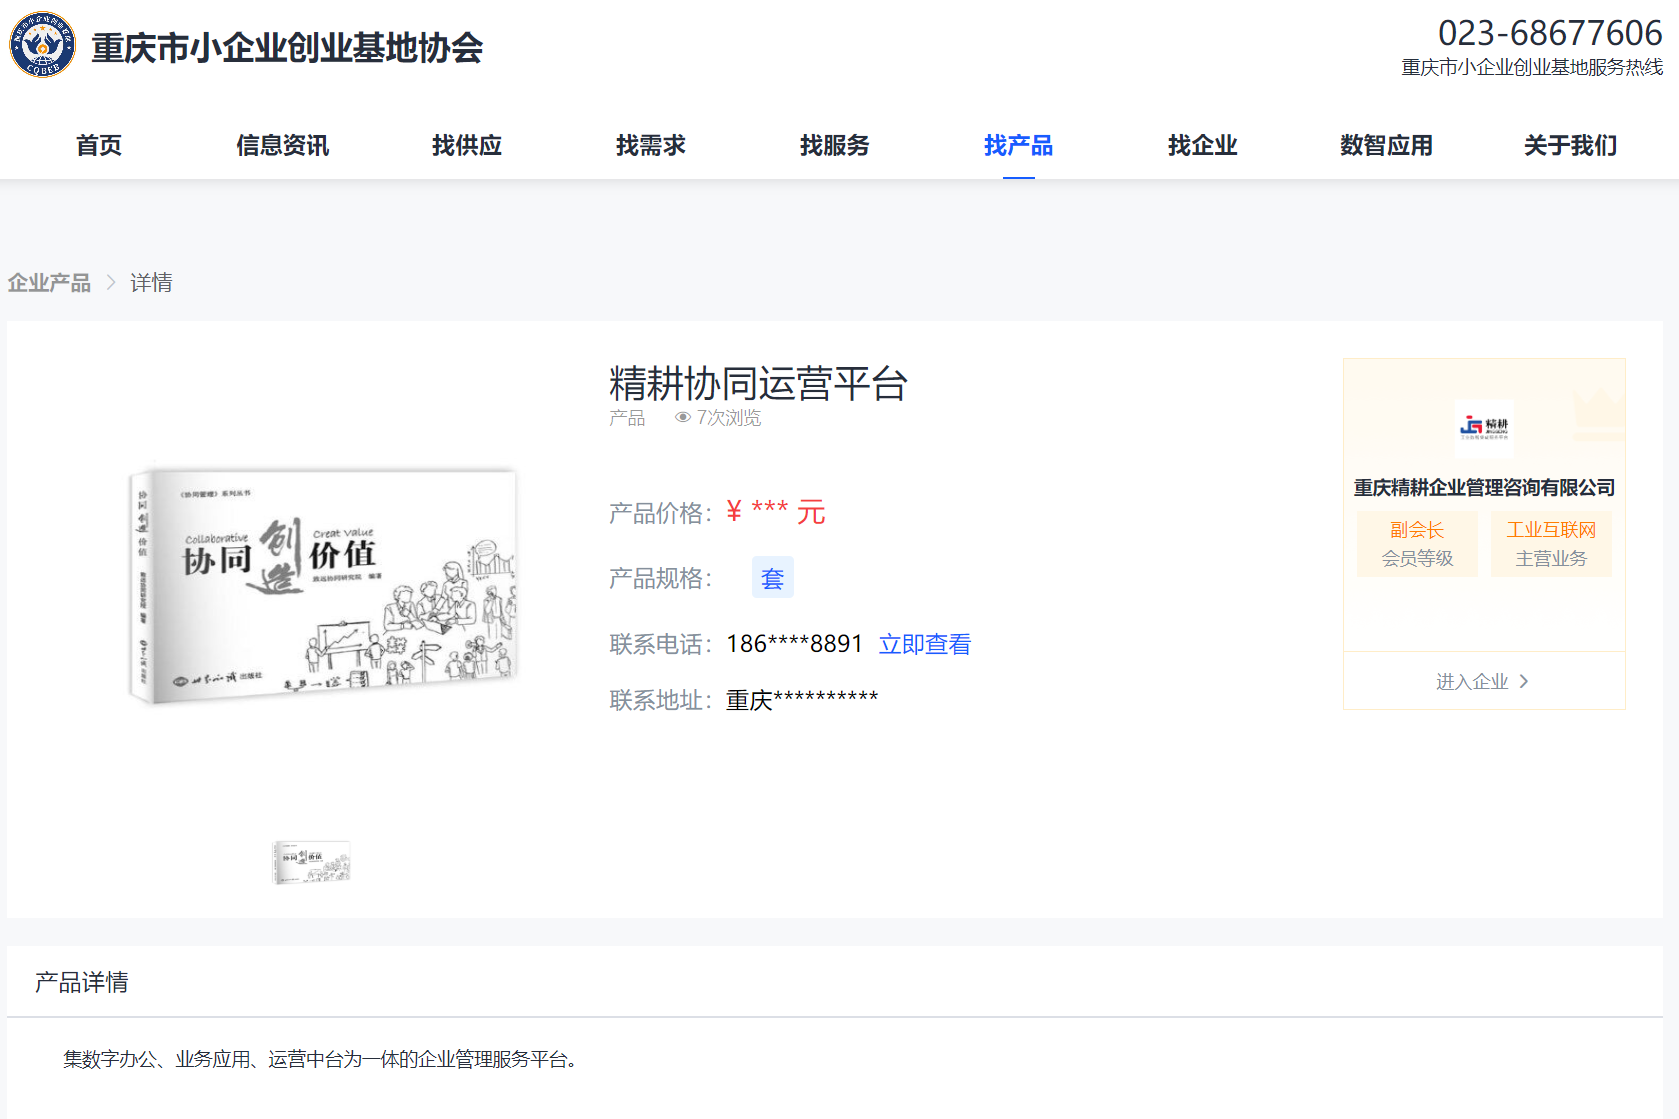The height and width of the screenshot is (1119, 1679).
Task: Open the 信息资讯 navigation tab
Action: (283, 146)
